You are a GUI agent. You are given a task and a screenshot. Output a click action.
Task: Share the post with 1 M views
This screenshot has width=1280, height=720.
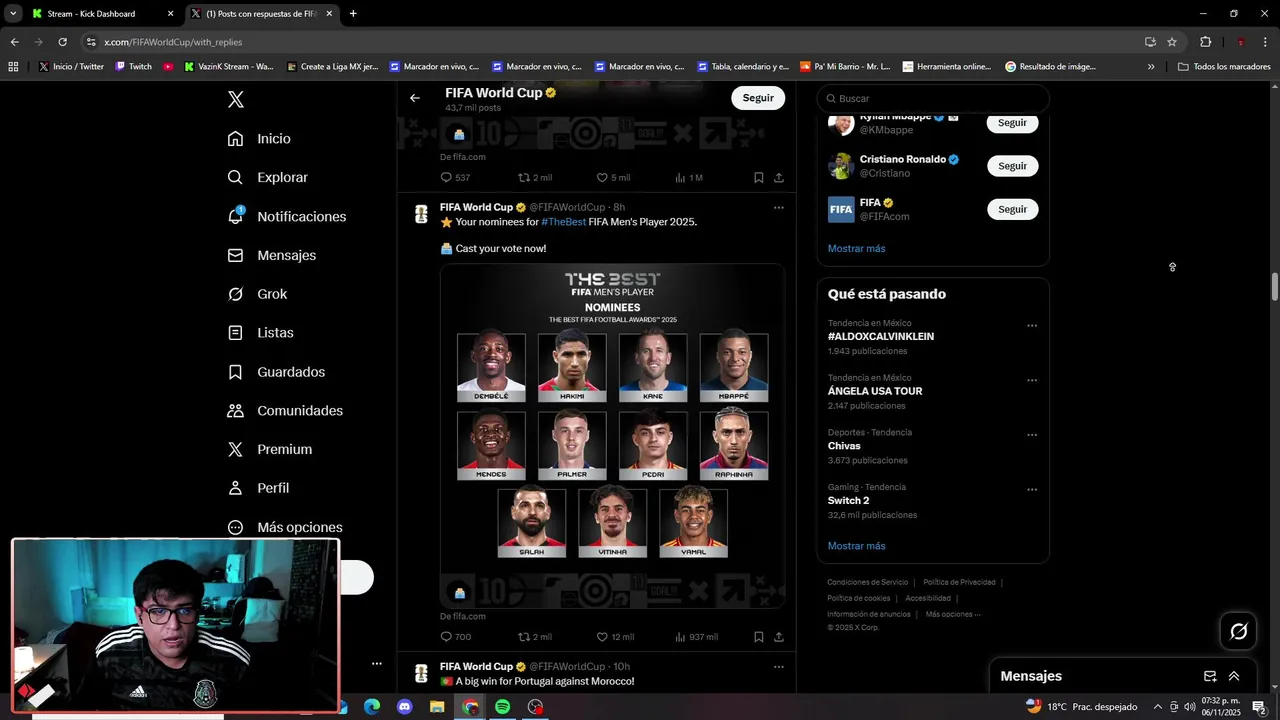pos(779,178)
